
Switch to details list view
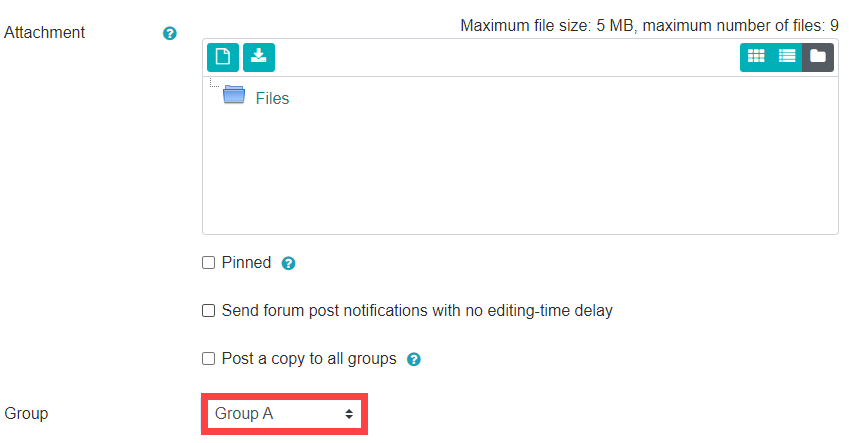pos(787,57)
